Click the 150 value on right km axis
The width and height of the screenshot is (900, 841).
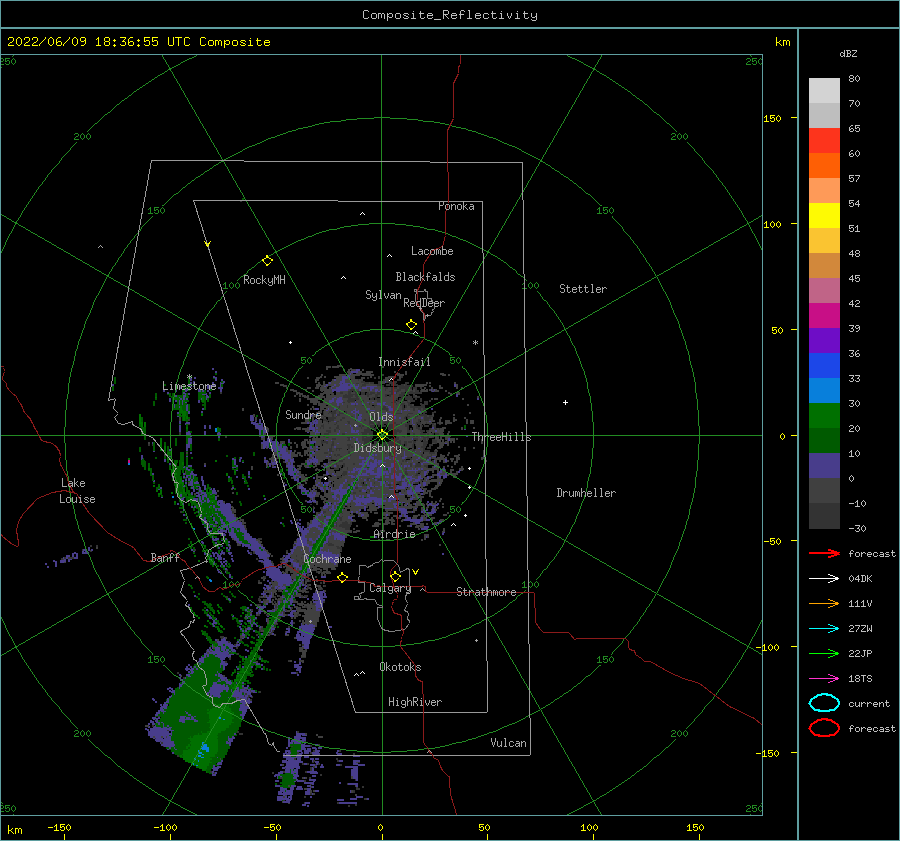[x=773, y=118]
